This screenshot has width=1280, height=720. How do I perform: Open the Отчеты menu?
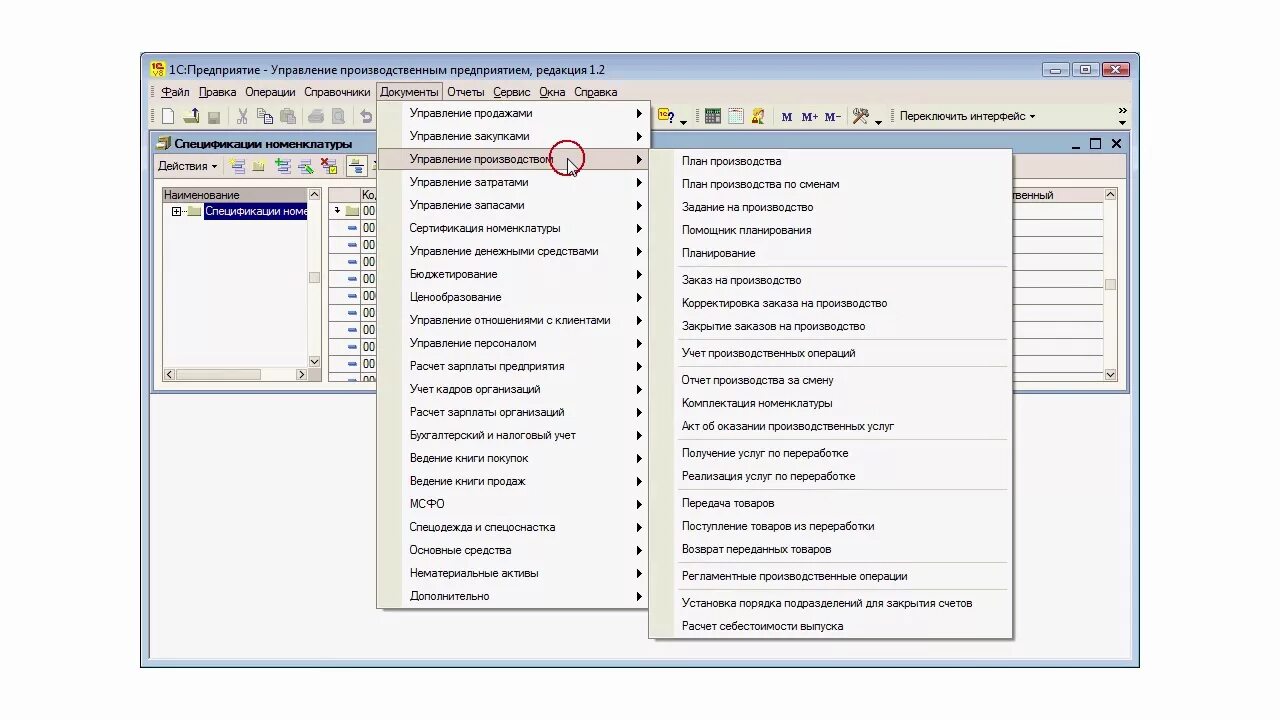[466, 92]
